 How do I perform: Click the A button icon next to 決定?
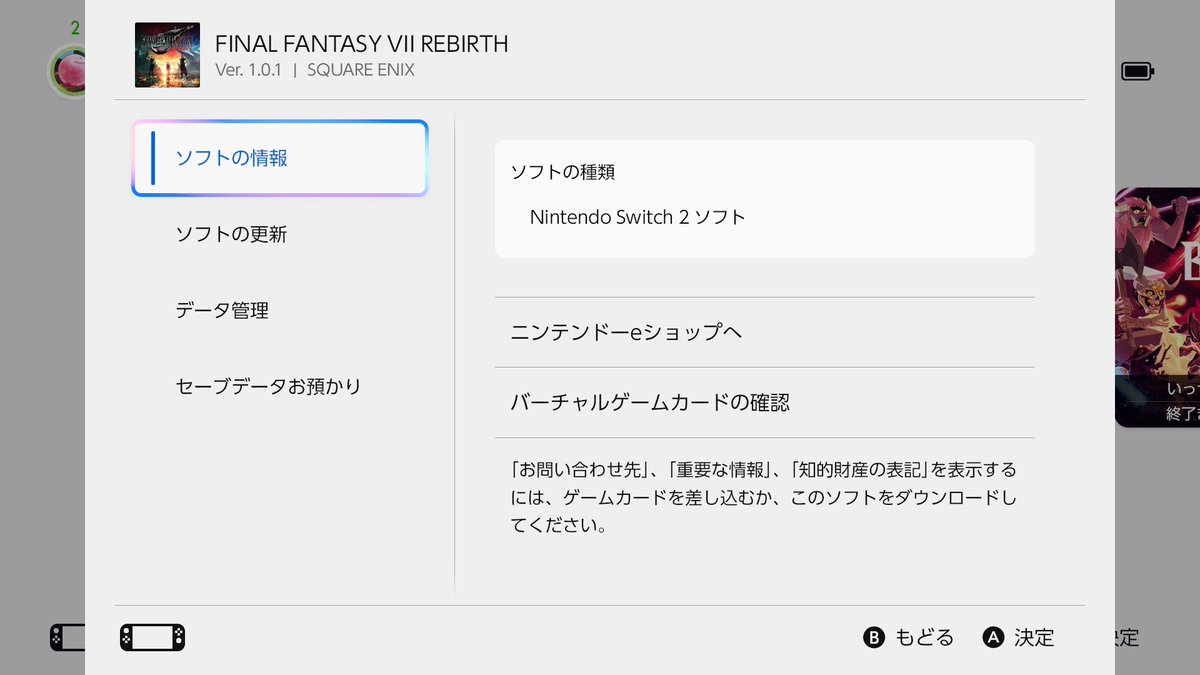(x=993, y=637)
